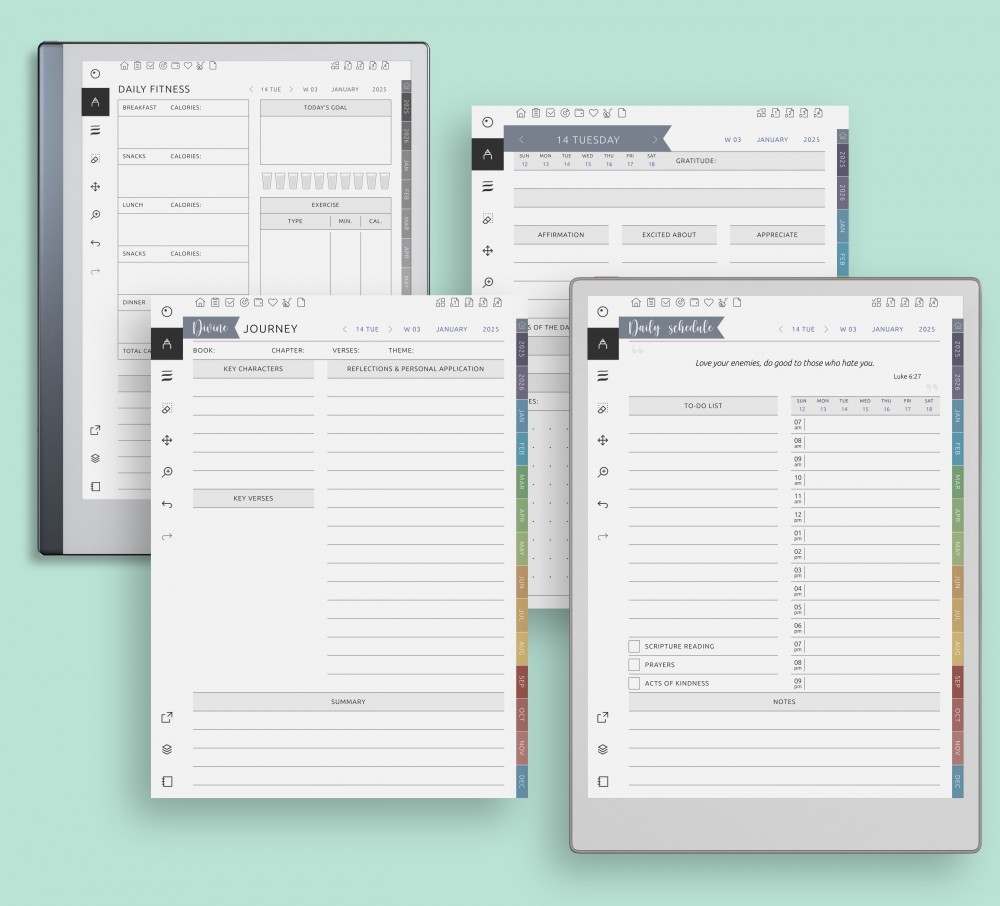Open the layers icon on Daily schedule page

[x=602, y=749]
